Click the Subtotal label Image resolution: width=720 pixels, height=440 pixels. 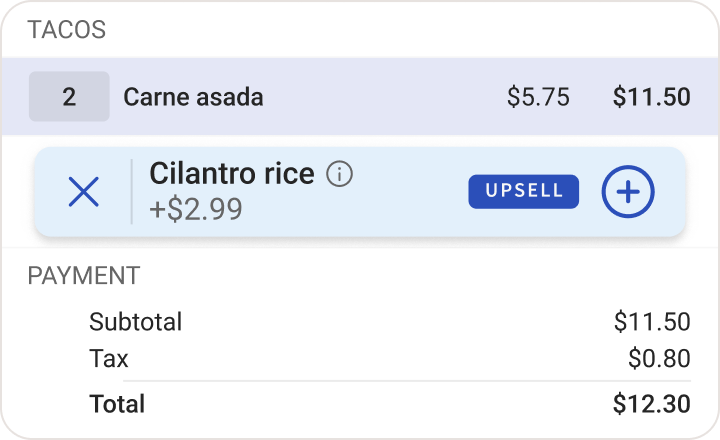coord(136,322)
